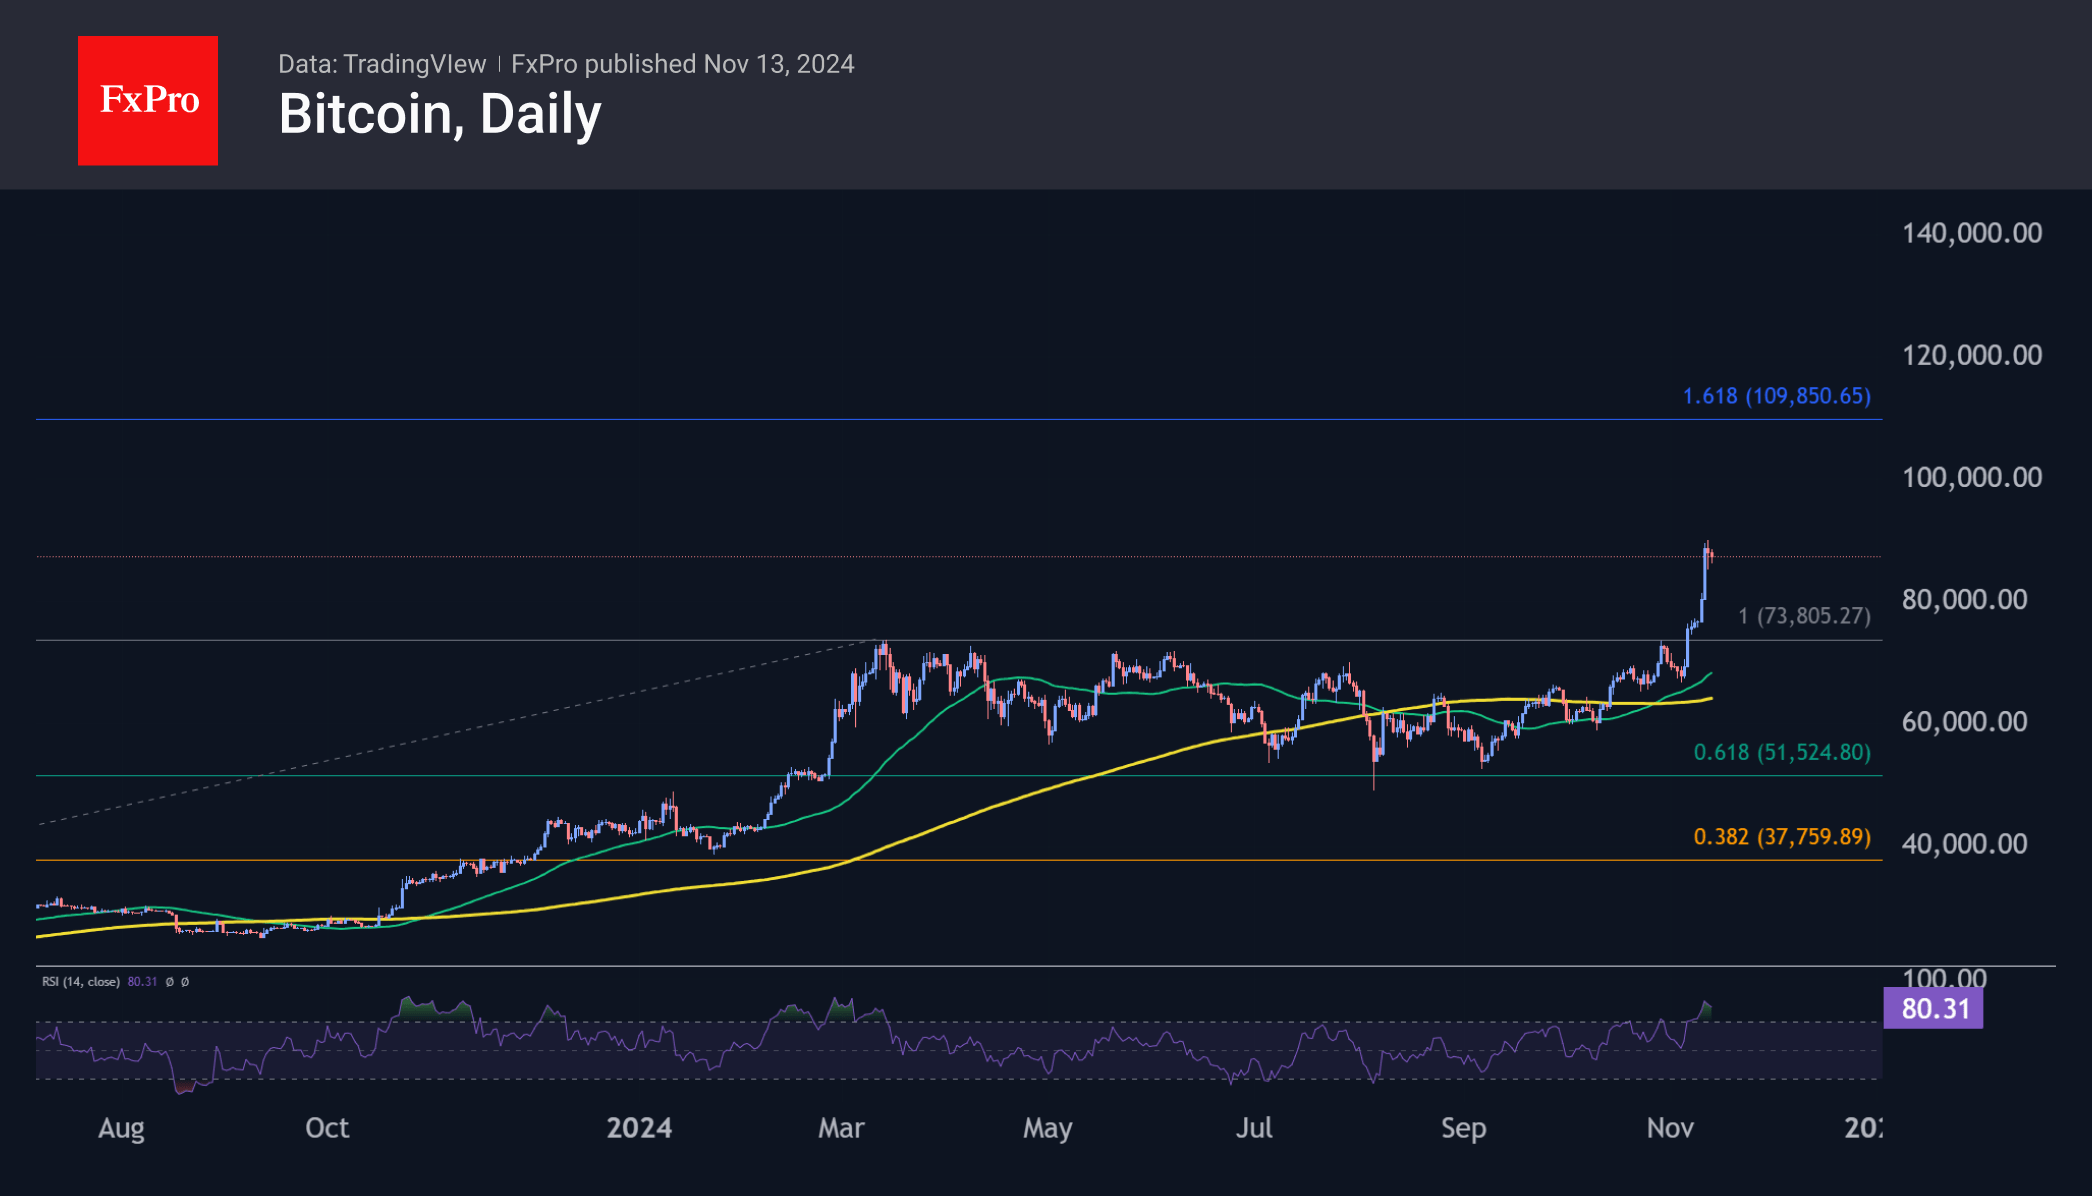
Task: Click the 60,000.00 price axis label
Action: tap(1964, 721)
